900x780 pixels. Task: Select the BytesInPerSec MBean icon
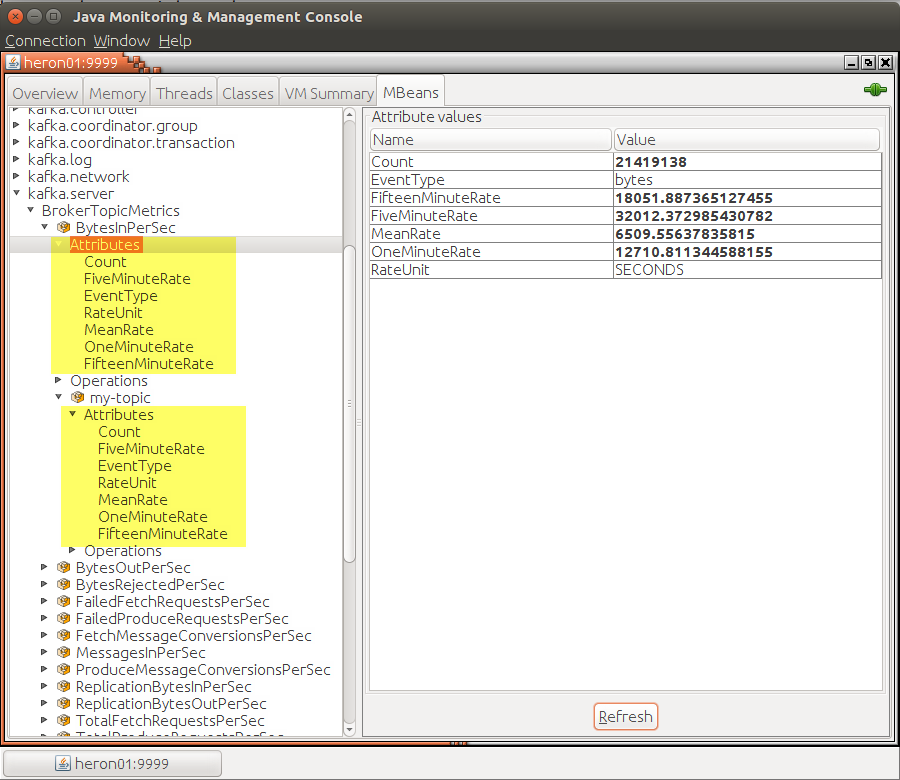(61, 227)
